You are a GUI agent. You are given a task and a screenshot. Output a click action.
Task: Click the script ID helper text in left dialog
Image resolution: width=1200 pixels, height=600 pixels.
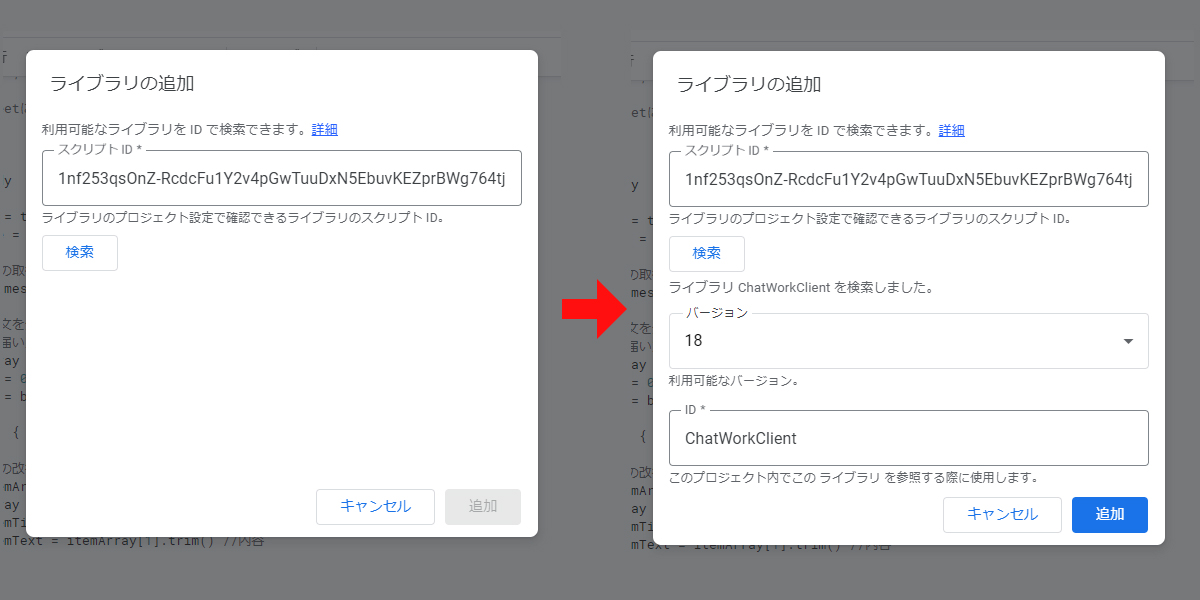point(243,217)
